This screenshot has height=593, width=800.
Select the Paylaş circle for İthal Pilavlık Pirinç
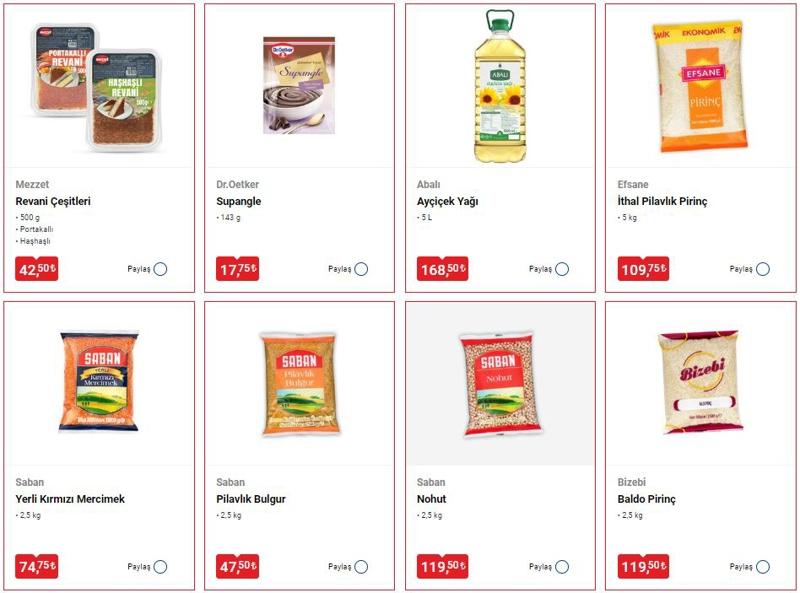point(763,269)
